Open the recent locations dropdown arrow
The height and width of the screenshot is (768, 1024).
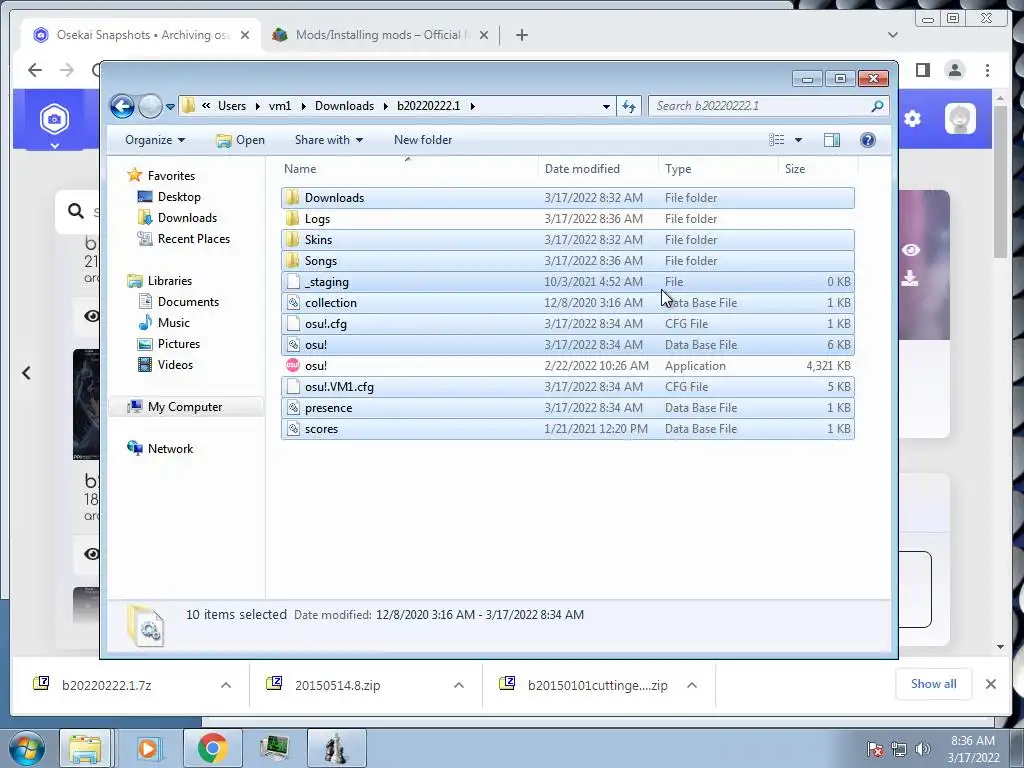coord(170,106)
